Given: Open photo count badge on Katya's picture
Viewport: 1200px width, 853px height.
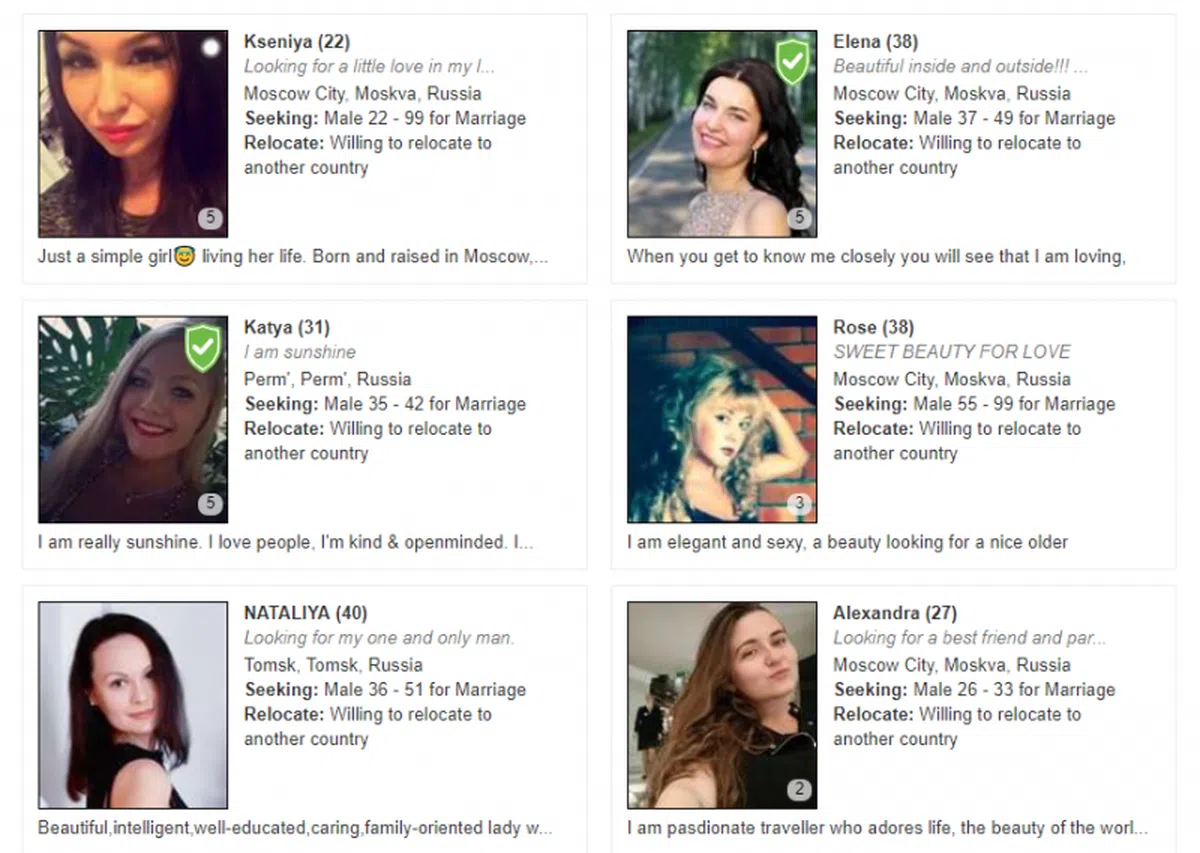Looking at the screenshot, I should click(x=209, y=504).
